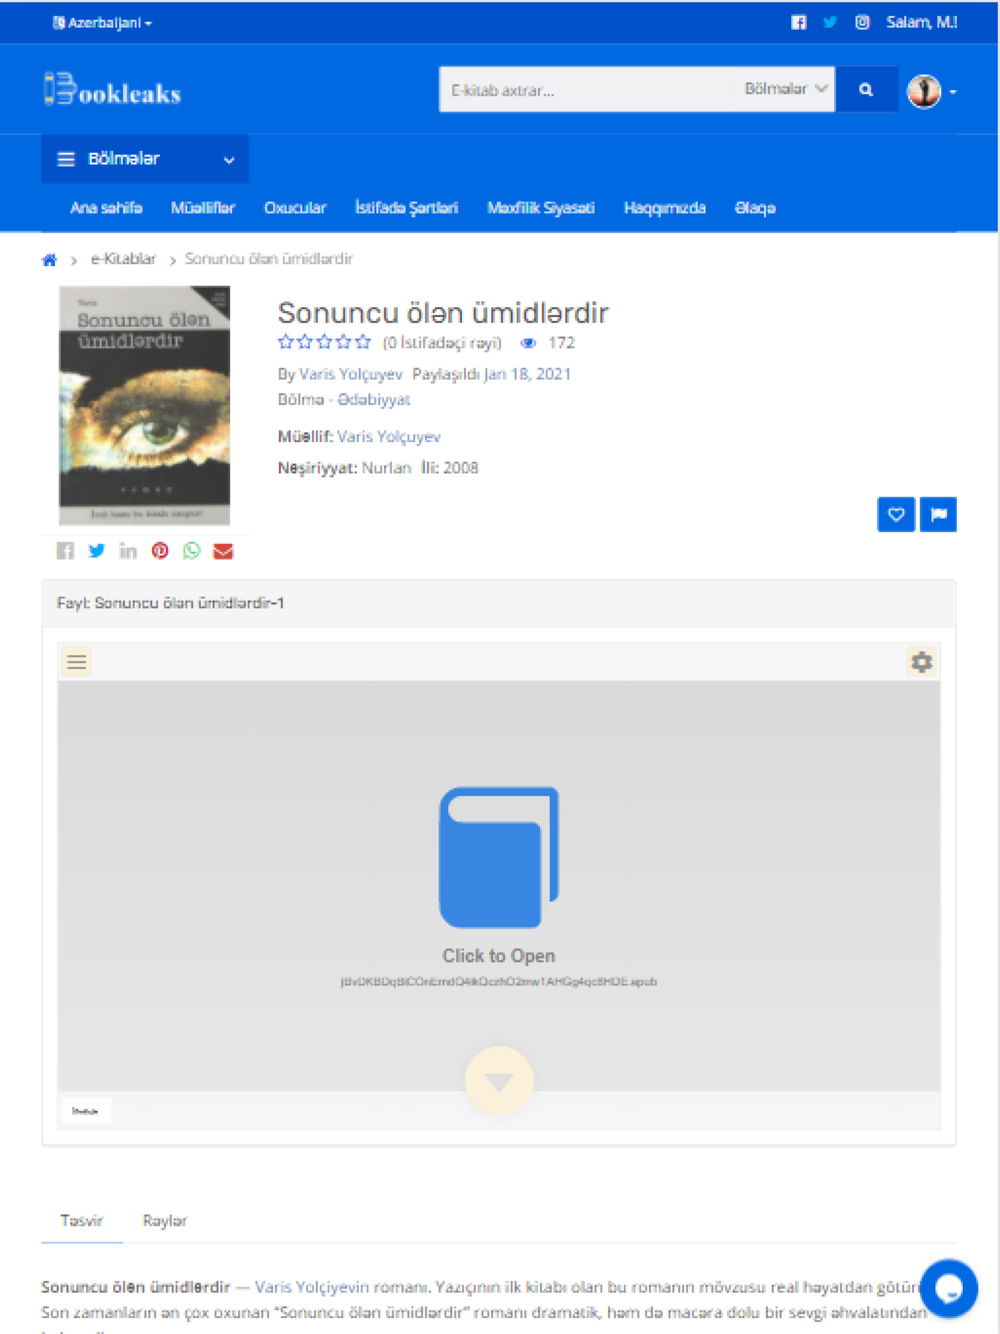Click the small button below the reader
Viewport: 1000px width, 1334px height.
coord(86,1111)
